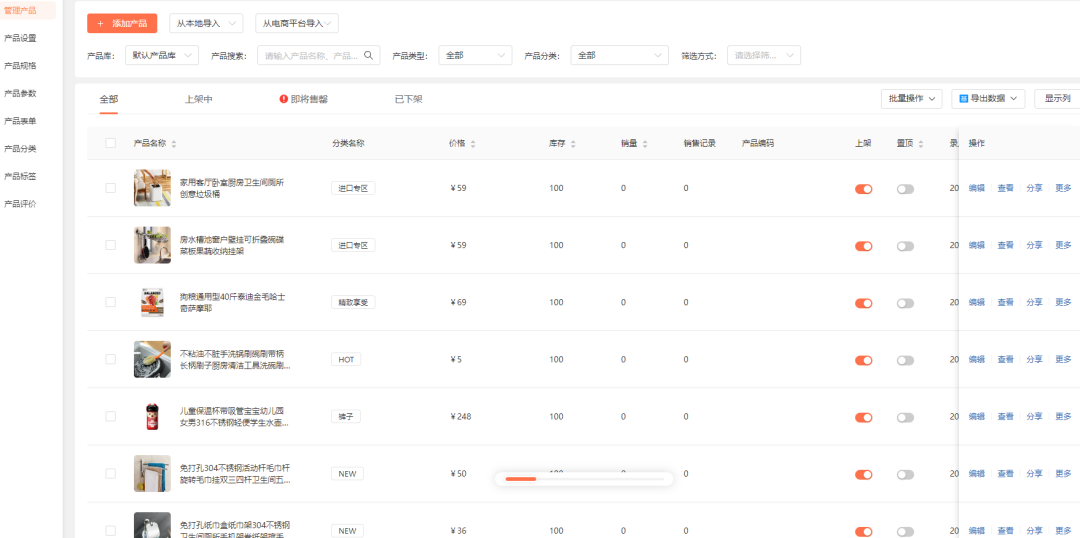
Task: Click the search magnifier icon in 产品搜索
Action: (368, 55)
